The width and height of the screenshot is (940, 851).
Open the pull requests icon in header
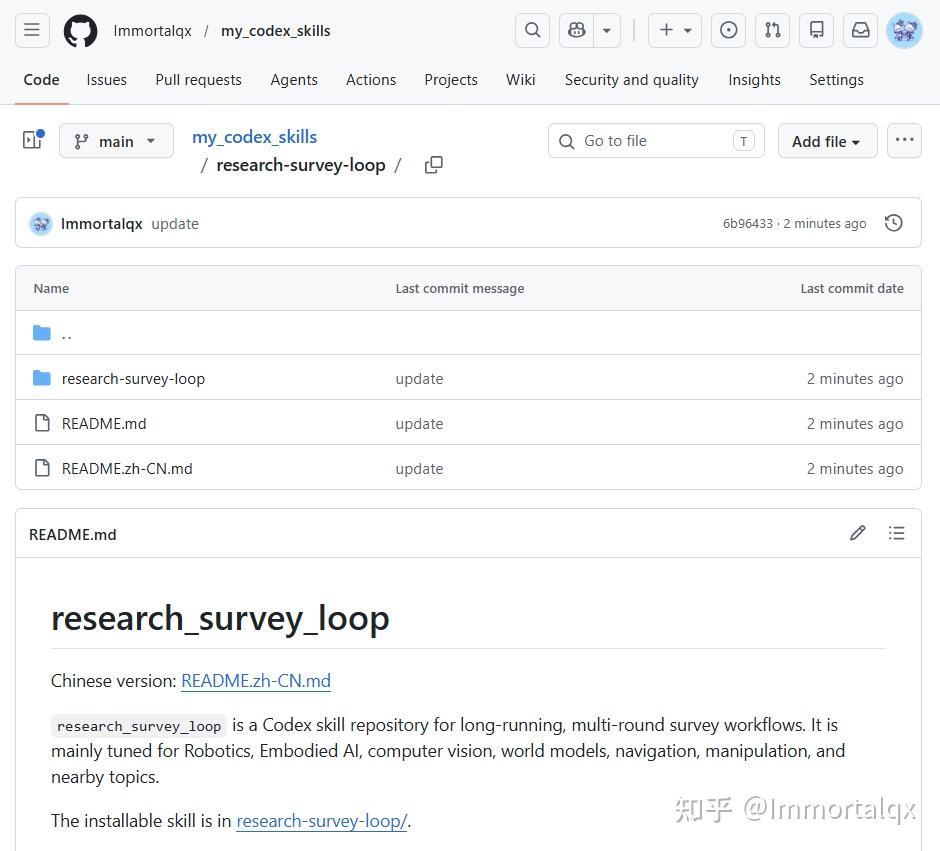(773, 30)
